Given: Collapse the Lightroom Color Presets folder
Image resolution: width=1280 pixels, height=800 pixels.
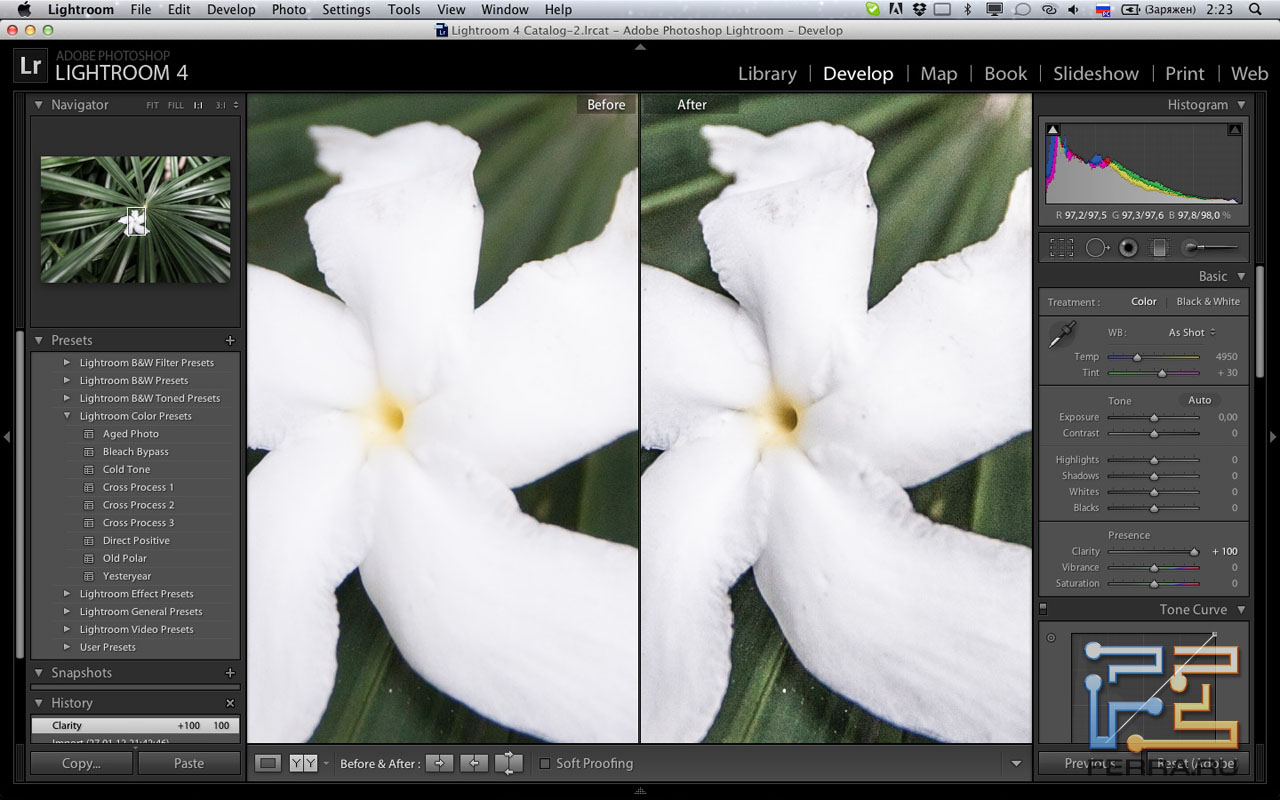Looking at the screenshot, I should click(66, 416).
